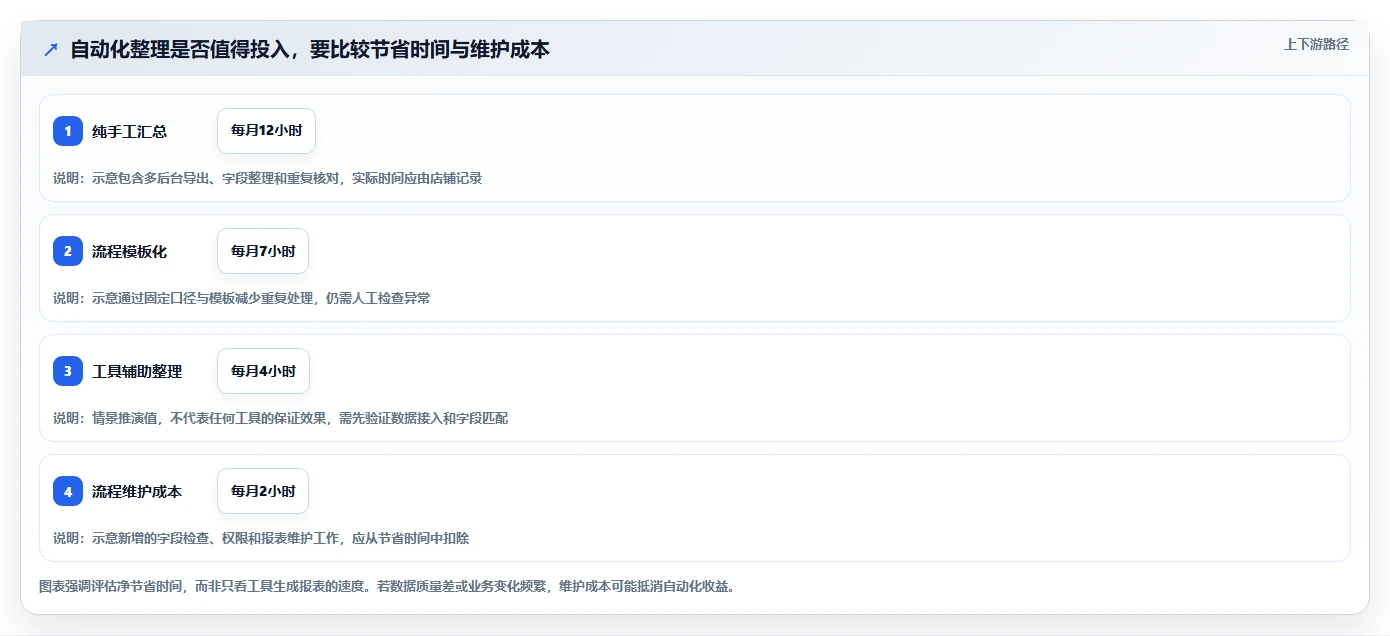The width and height of the screenshot is (1390, 636).
Task: Click the footer text 图表强调评估净节省时间
Action: coord(387,586)
